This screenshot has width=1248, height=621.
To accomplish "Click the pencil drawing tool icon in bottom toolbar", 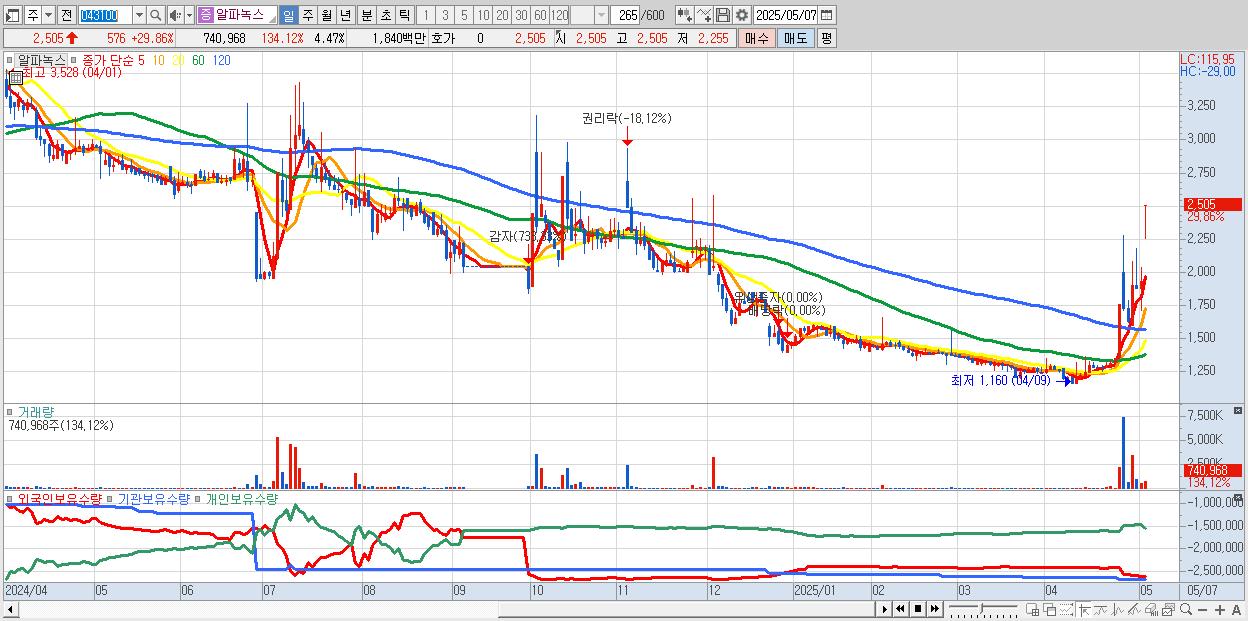I will coord(1135,609).
